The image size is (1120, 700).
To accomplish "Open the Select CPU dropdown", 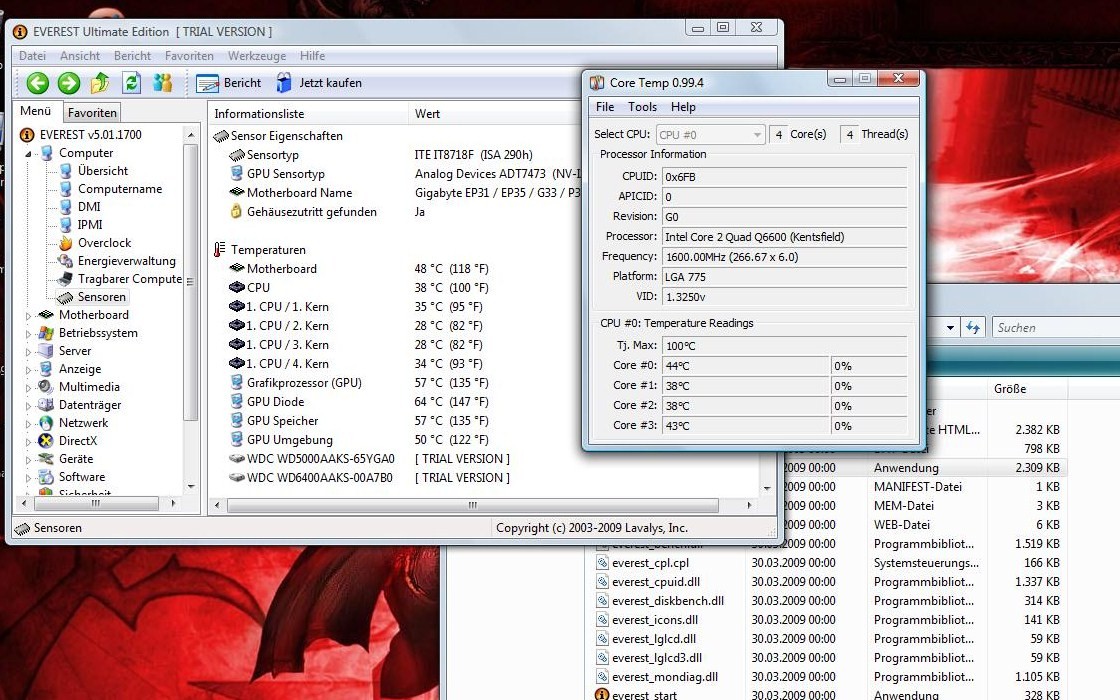I will (711, 134).
